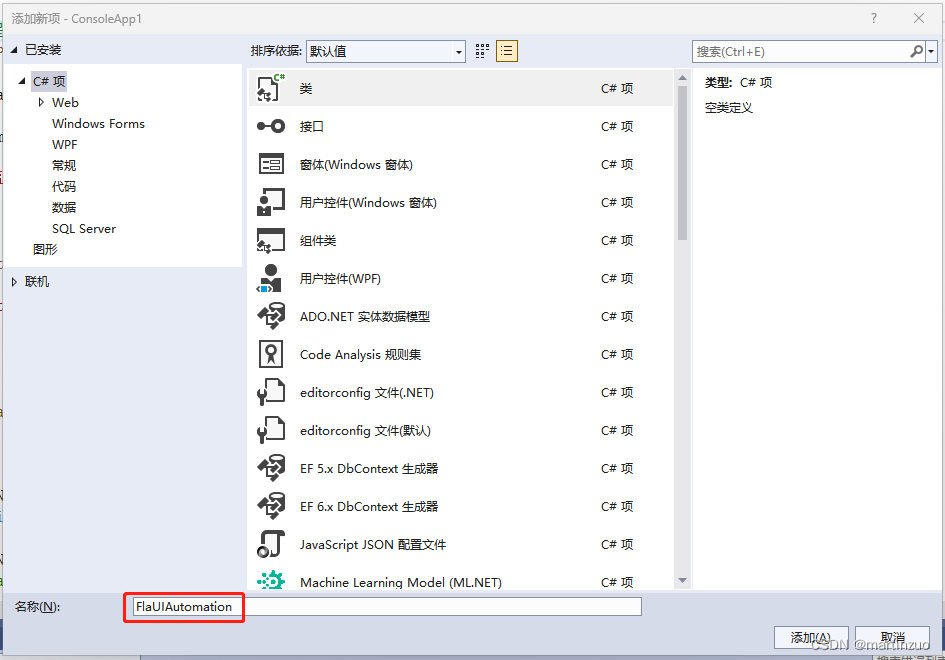Select the 图形 category
Image resolution: width=945 pixels, height=660 pixels.
(45, 249)
